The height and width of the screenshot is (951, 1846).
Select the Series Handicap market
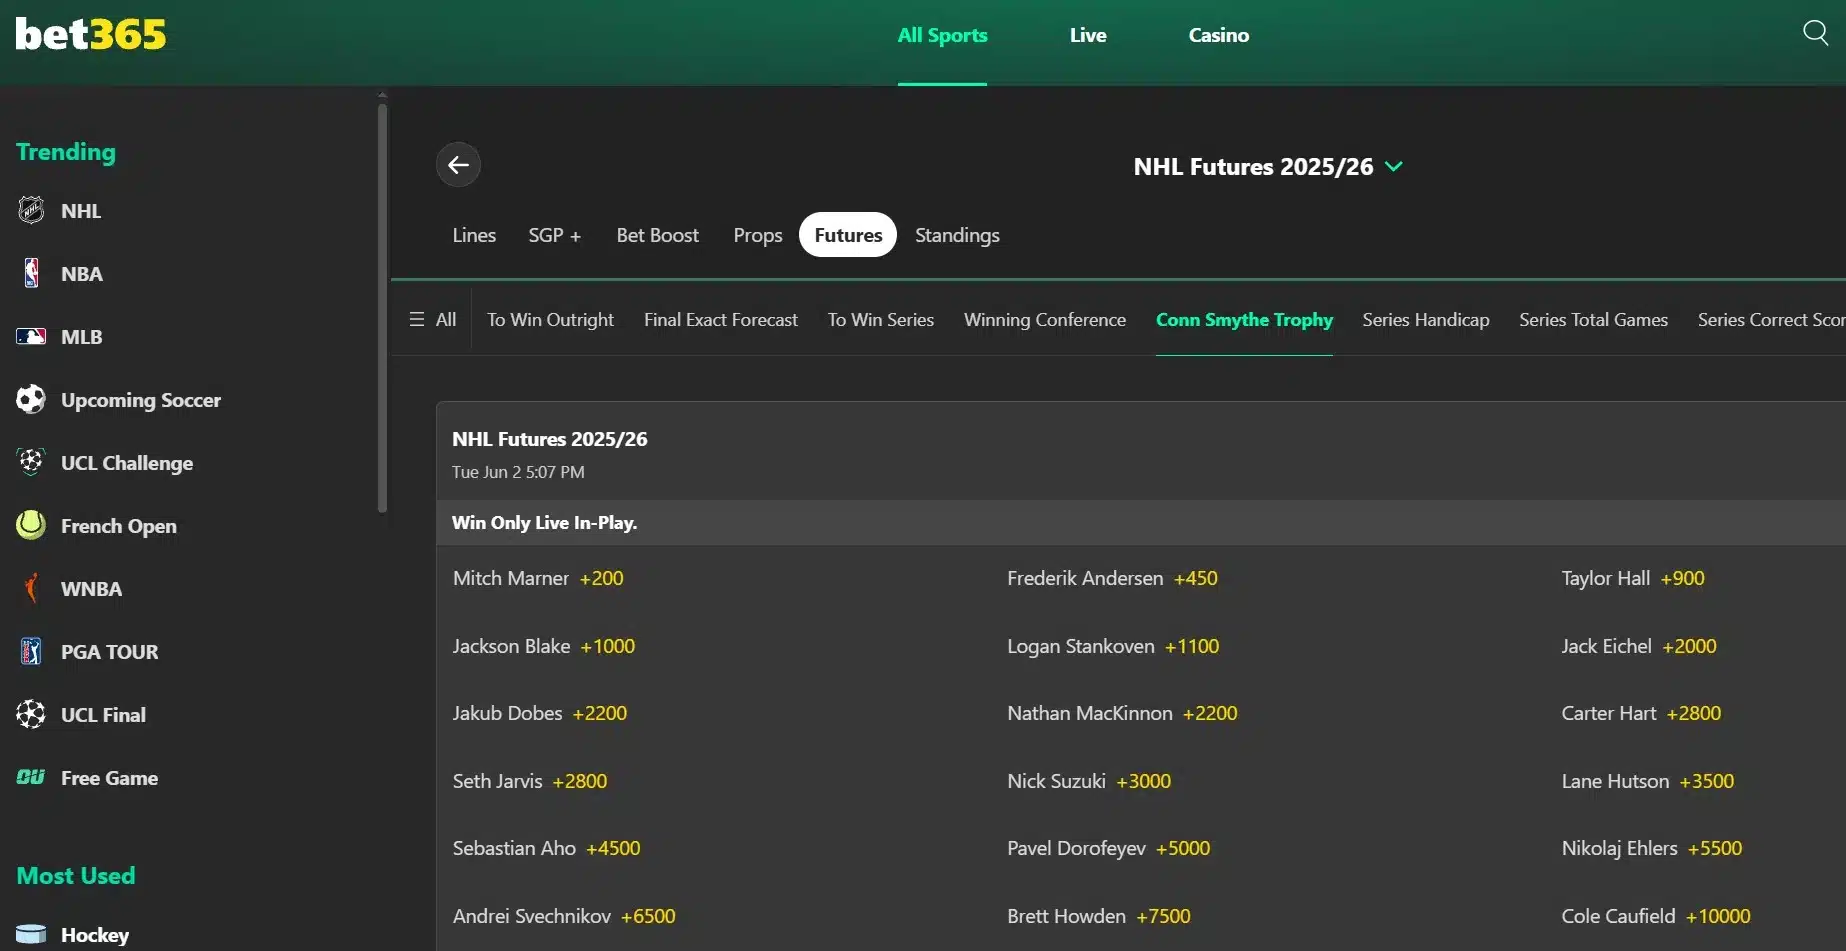1425,319
